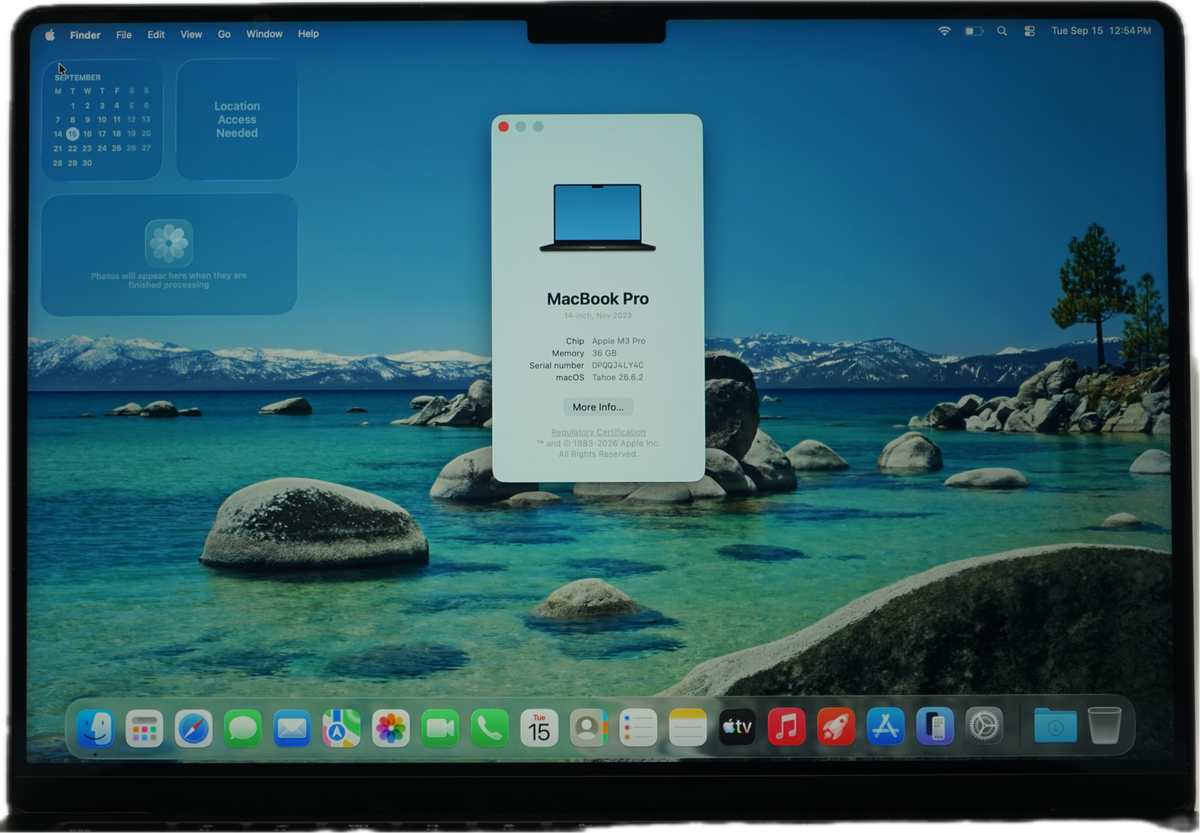Screen dimensions: 1200x833
Task: Click SEPTEMBER heading in calendar widget
Action: coord(78,77)
